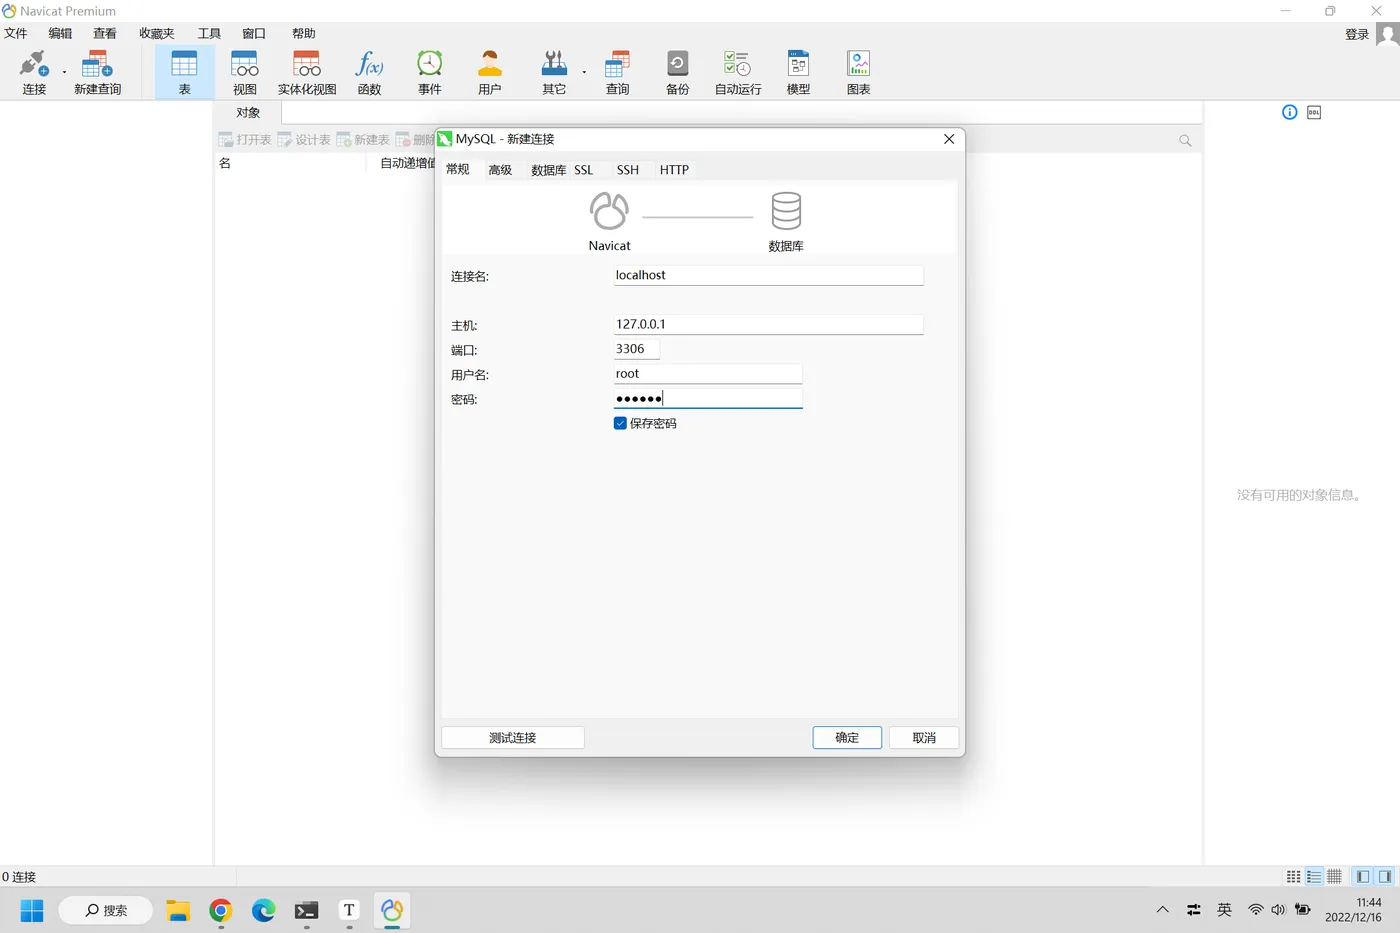The width and height of the screenshot is (1400, 933).
Task: Toggle the 英 input method indicator
Action: [x=1225, y=910]
